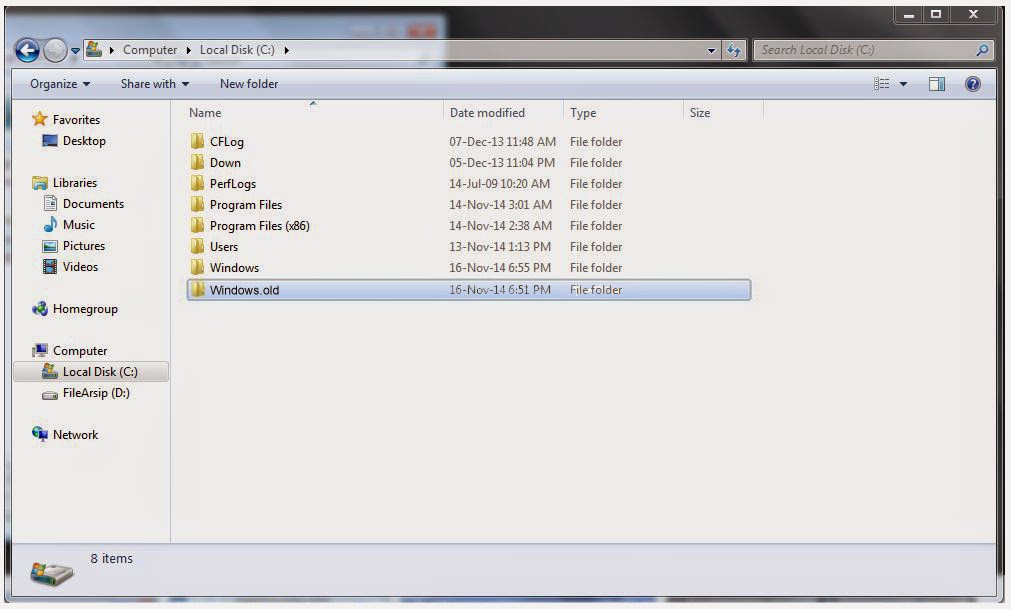Sort by the Size column header
This screenshot has width=1011, height=609.
click(x=700, y=113)
